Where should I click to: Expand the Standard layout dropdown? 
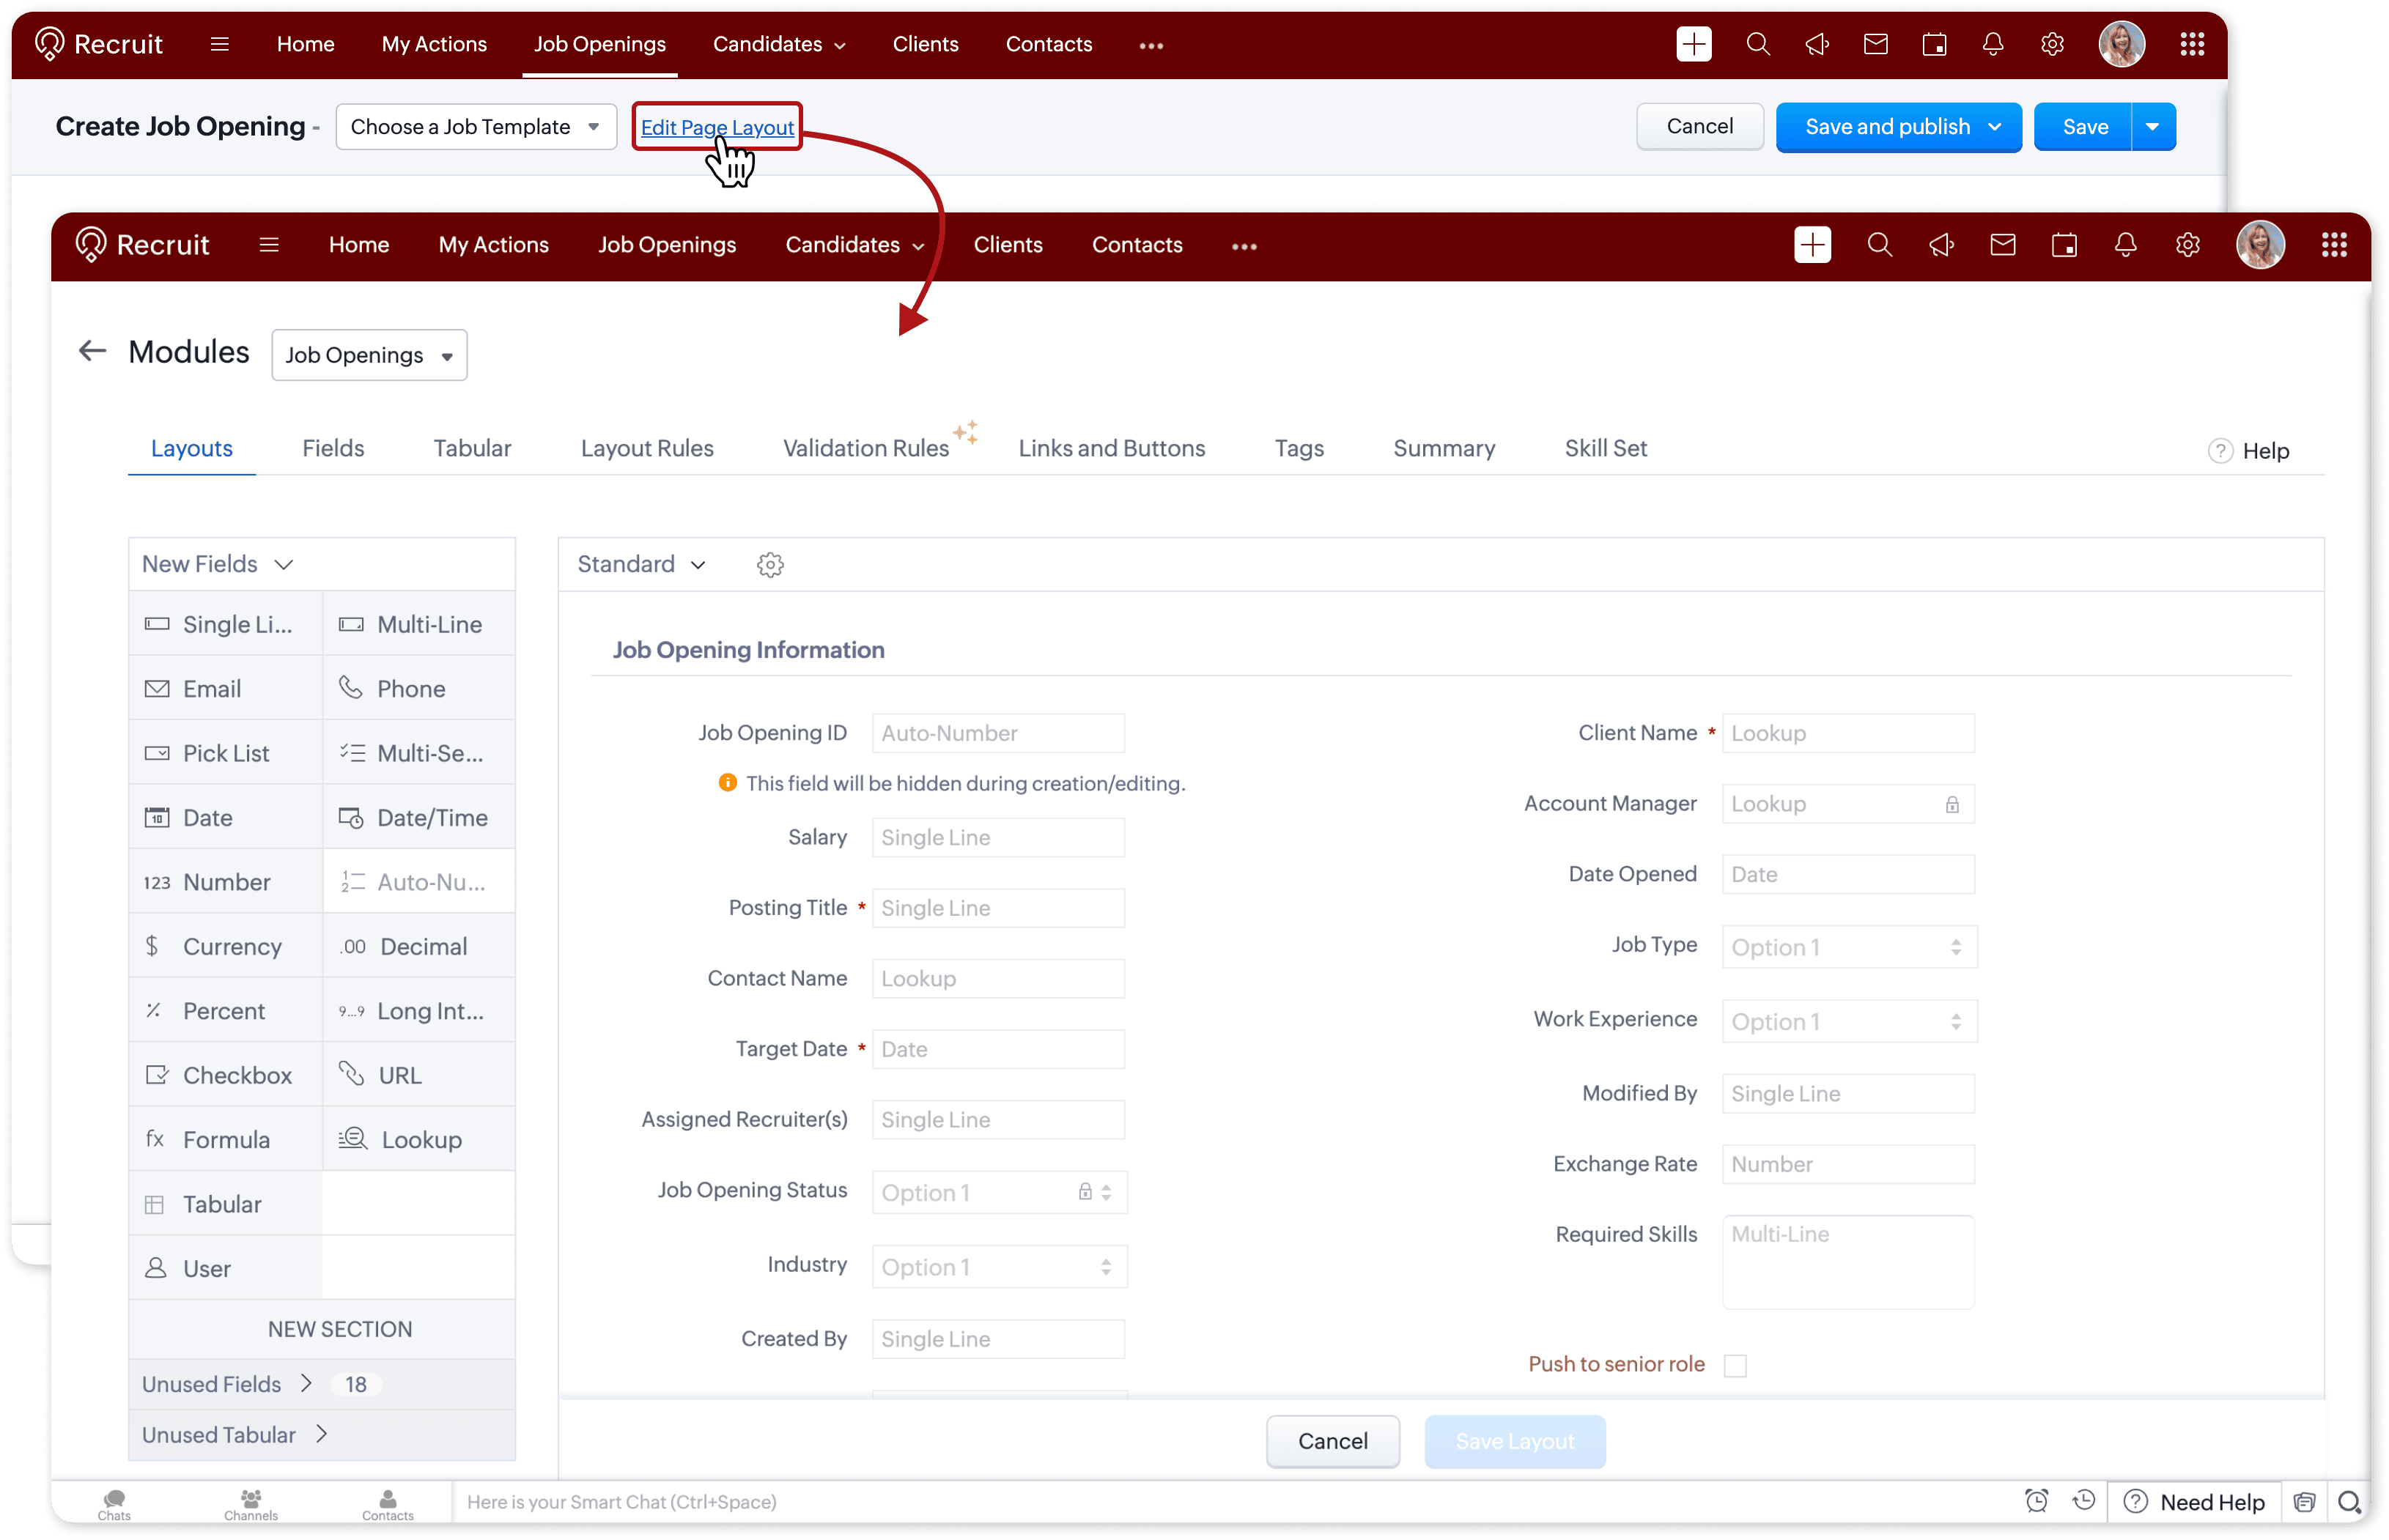click(x=641, y=565)
